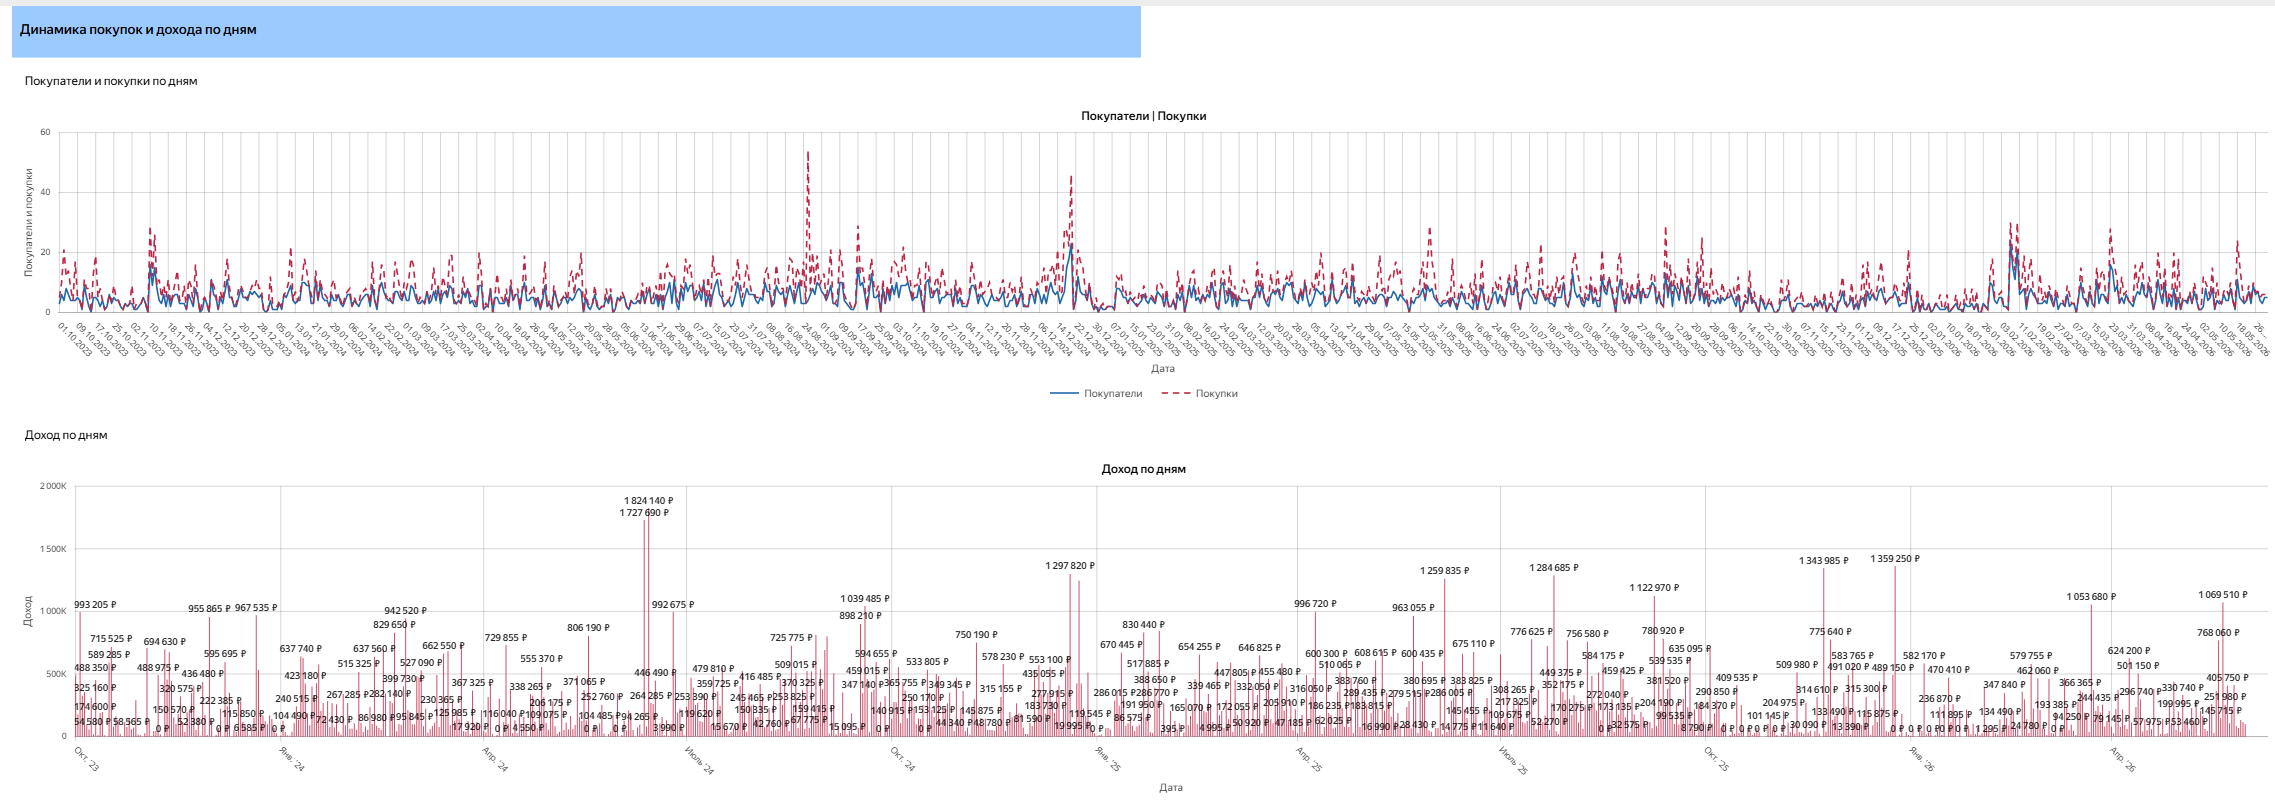This screenshot has height=809, width=2275.
Task: Click the x-axis tick 'Янв. '26'
Action: click(x=1922, y=759)
